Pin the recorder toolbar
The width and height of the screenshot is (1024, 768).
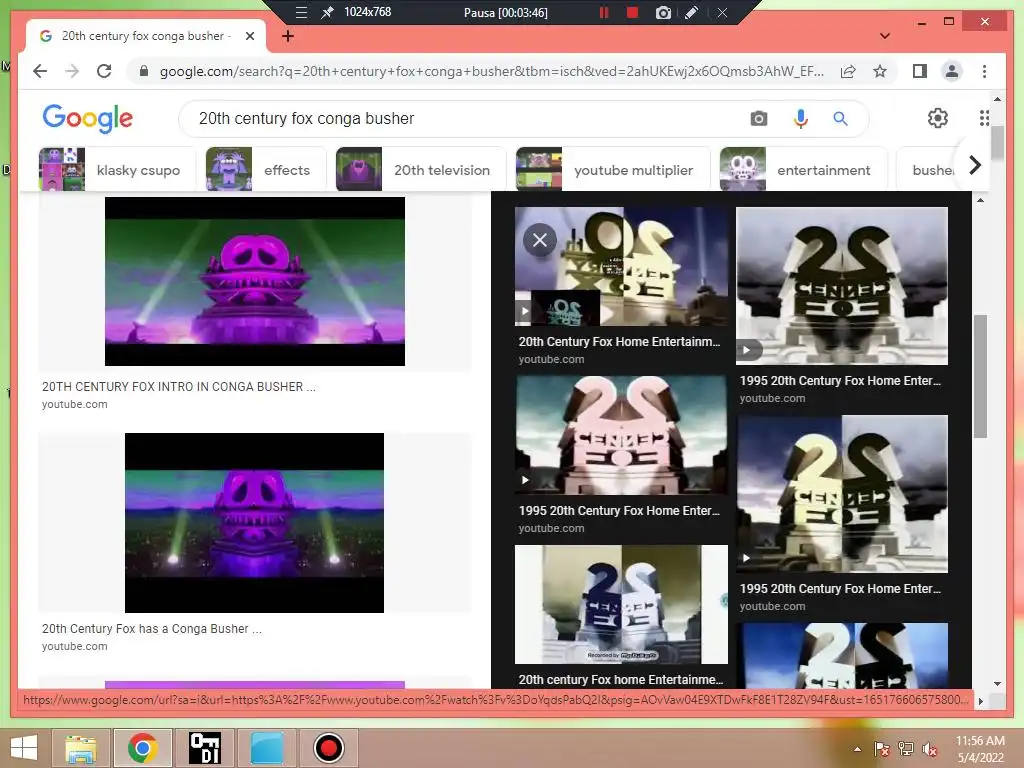327,12
